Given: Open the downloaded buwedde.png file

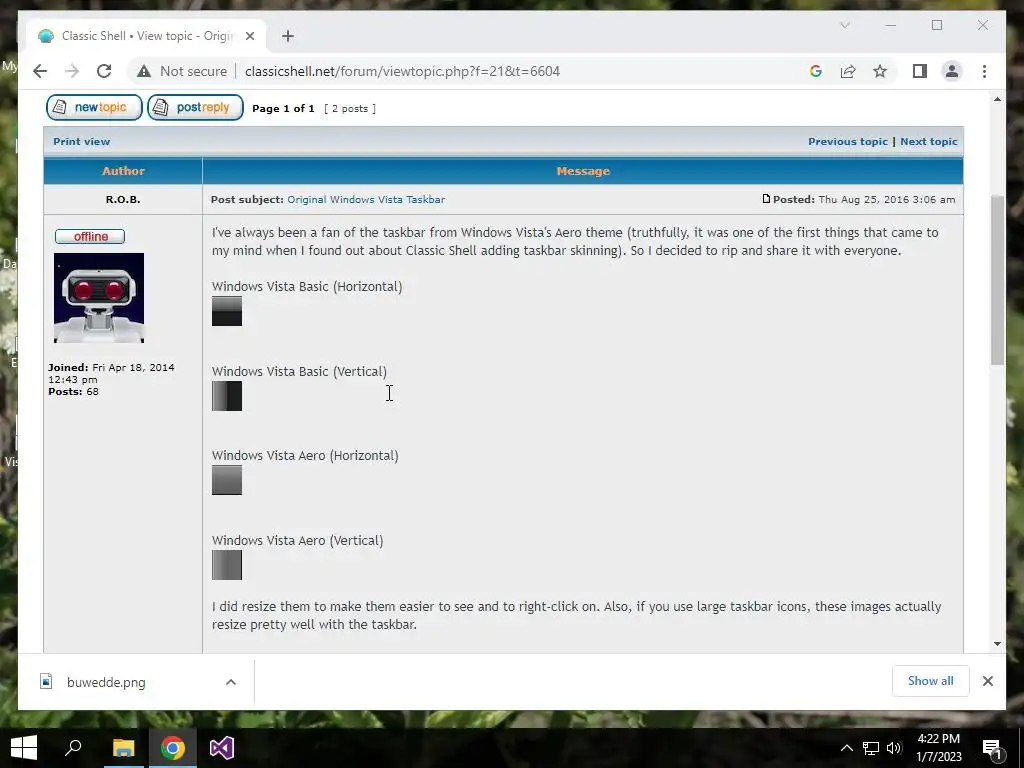Looking at the screenshot, I should (106, 682).
